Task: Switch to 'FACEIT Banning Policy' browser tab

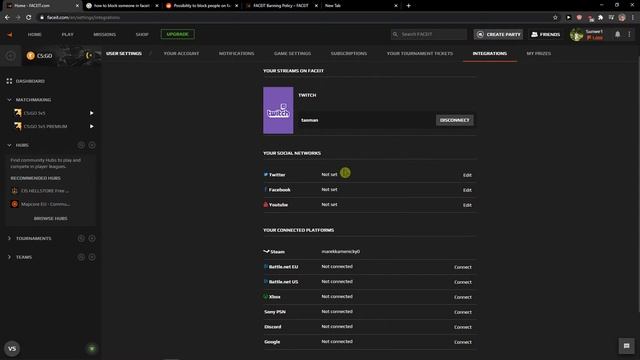Action: [281, 6]
